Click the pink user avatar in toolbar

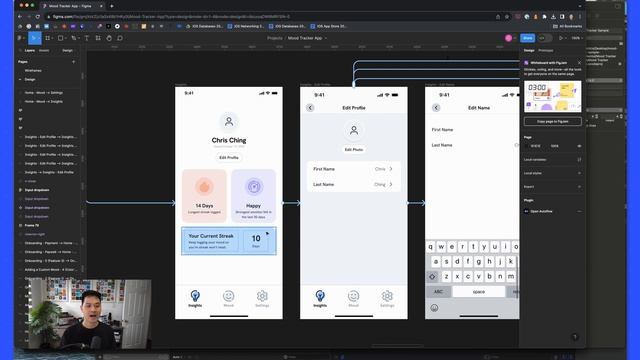pyautogui.click(x=508, y=38)
